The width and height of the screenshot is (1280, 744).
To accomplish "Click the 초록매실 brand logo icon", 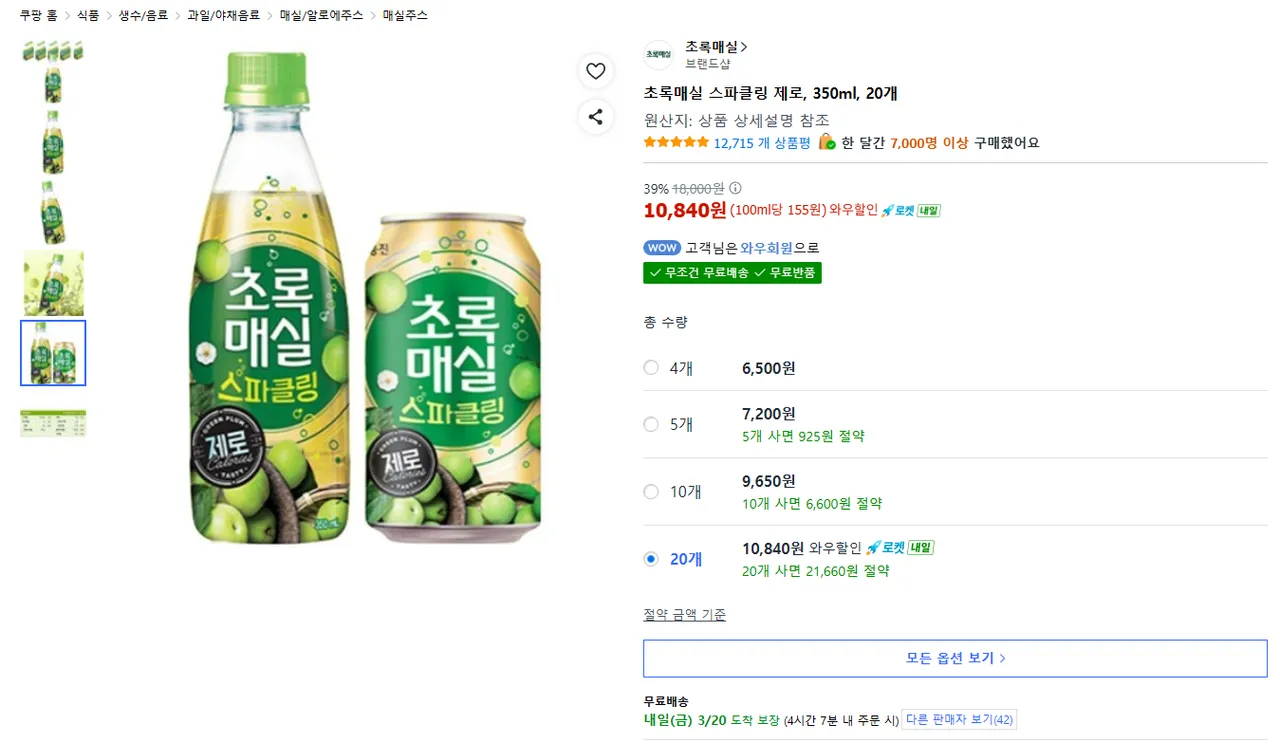I will 657,55.
